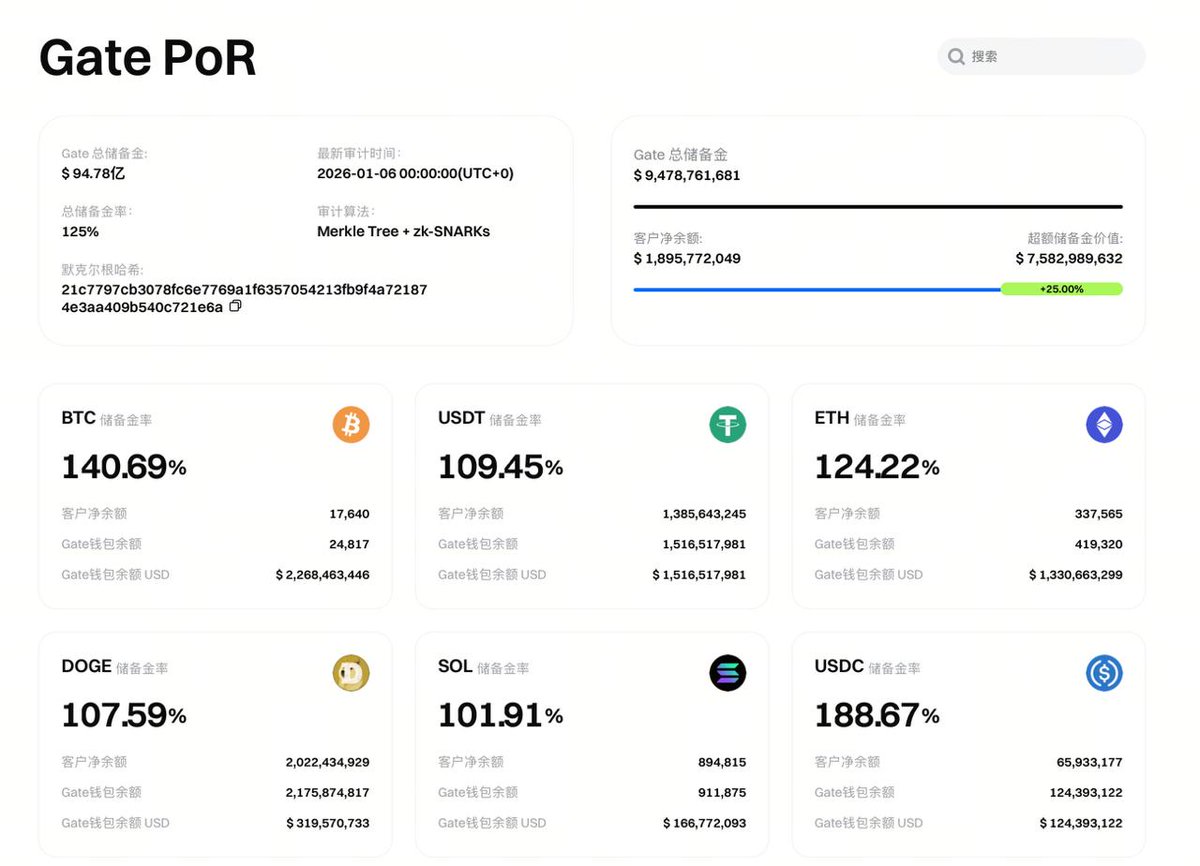The image size is (1200, 866).
Task: Copy the Merkle root hash
Action: point(235,307)
